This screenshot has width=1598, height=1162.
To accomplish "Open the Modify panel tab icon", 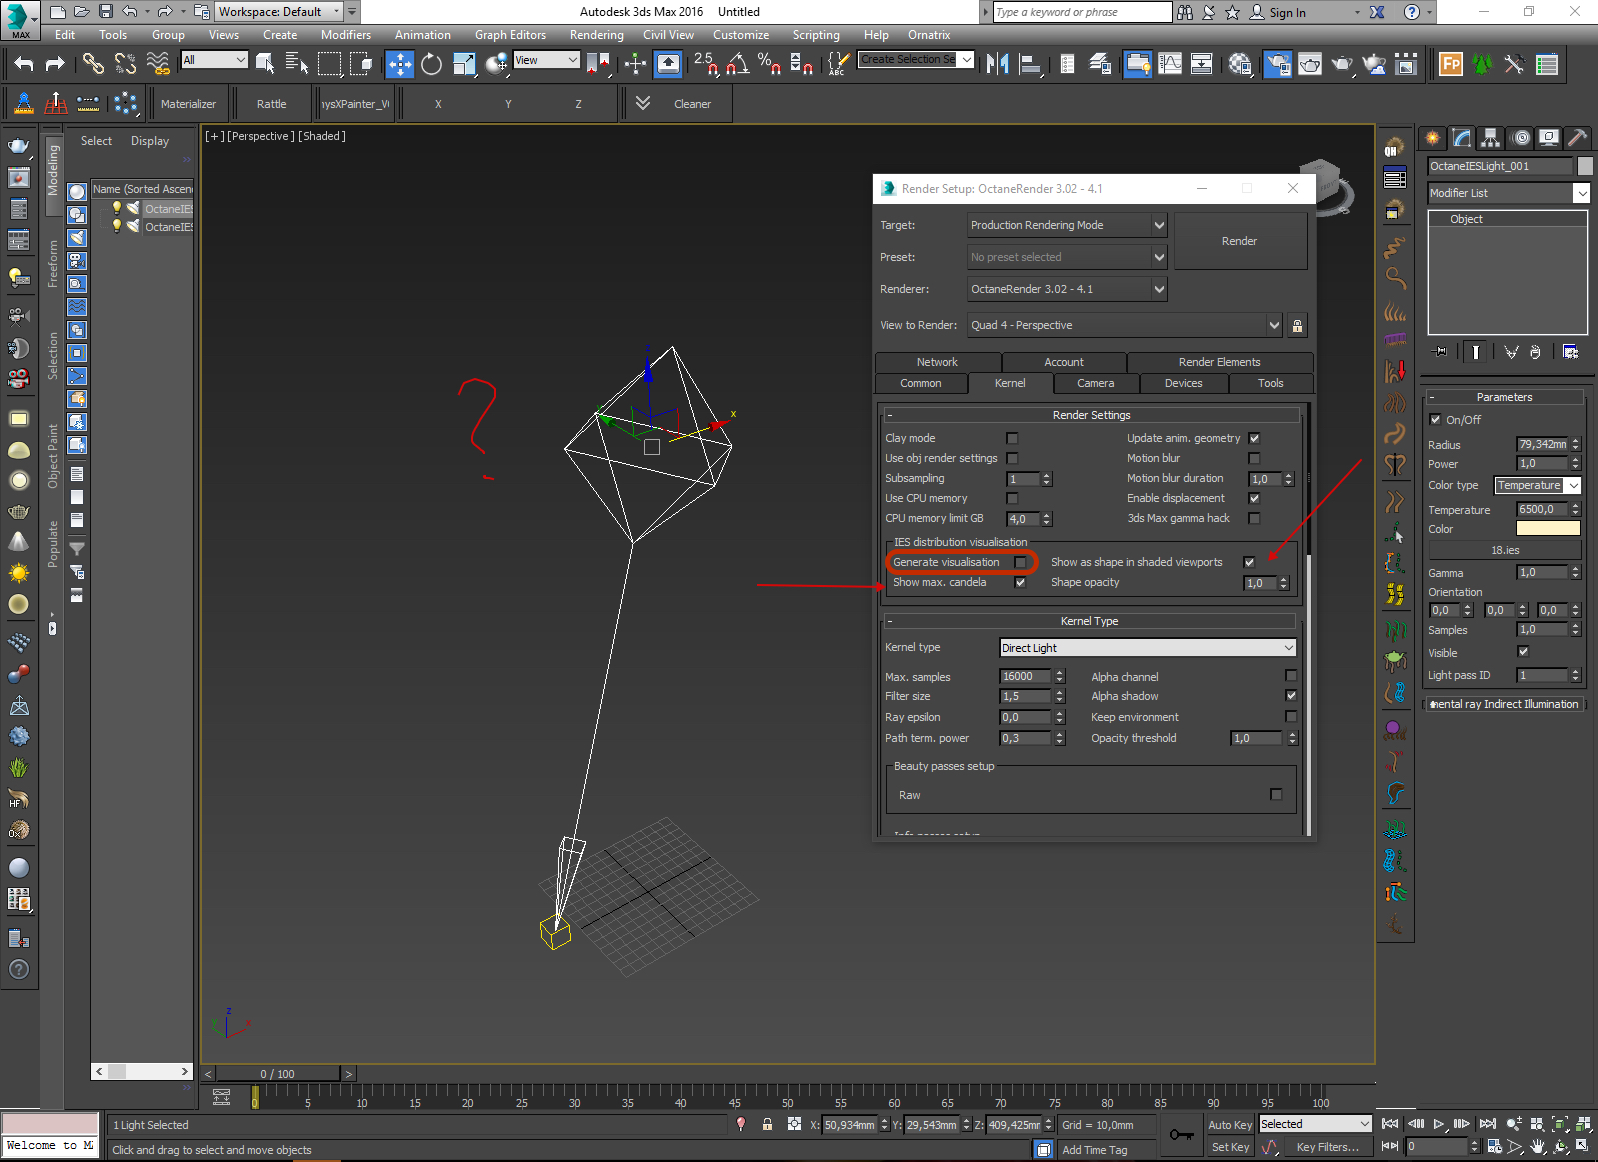I will point(1462,138).
